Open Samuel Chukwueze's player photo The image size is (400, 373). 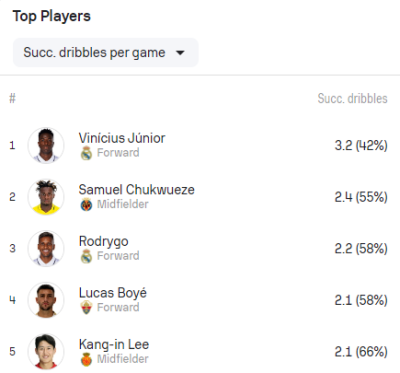[46, 197]
